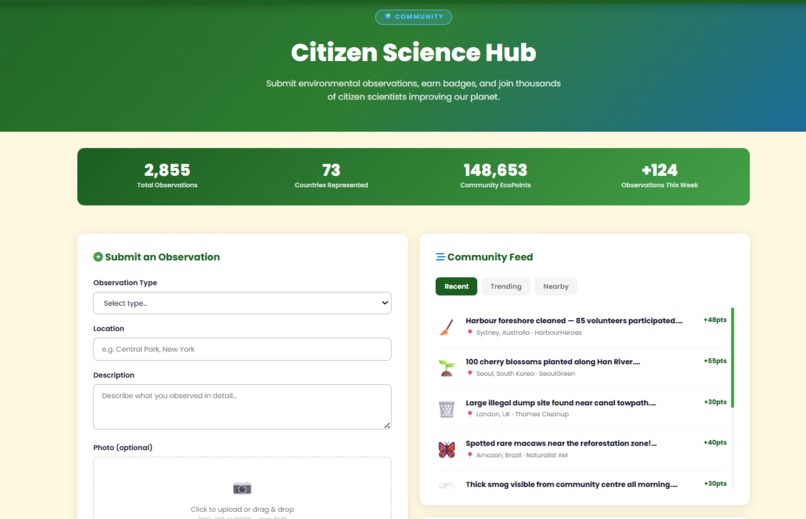
Task: Click the location pin next to London, UK
Action: (x=469, y=414)
